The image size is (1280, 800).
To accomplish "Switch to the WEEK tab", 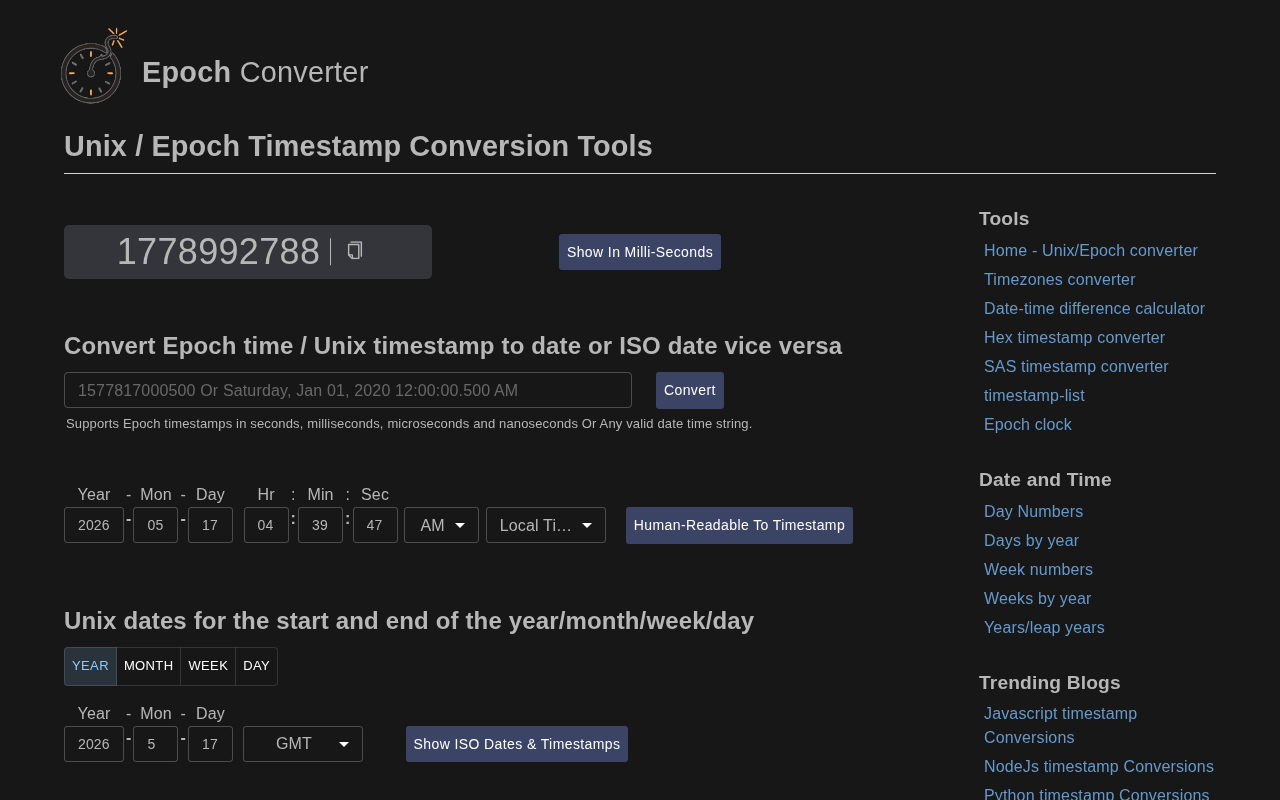I will click(208, 666).
